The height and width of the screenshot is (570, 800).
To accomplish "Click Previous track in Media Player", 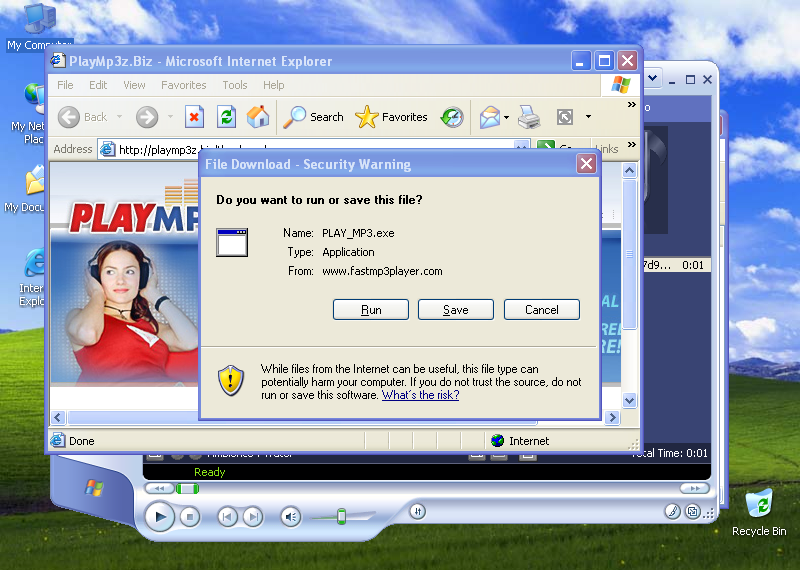I will 228,517.
